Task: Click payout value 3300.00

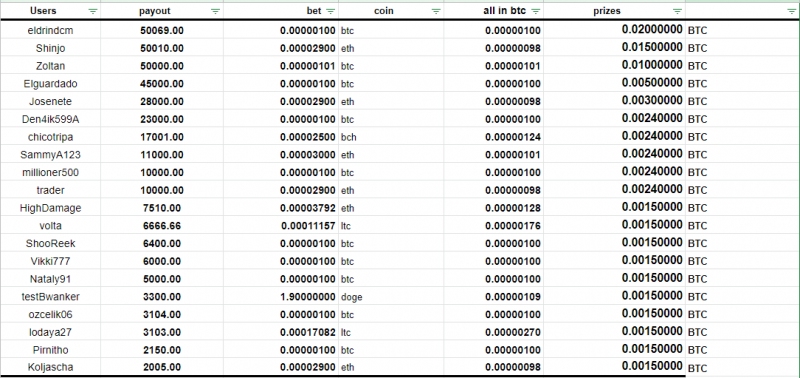Action: pyautogui.click(x=162, y=296)
